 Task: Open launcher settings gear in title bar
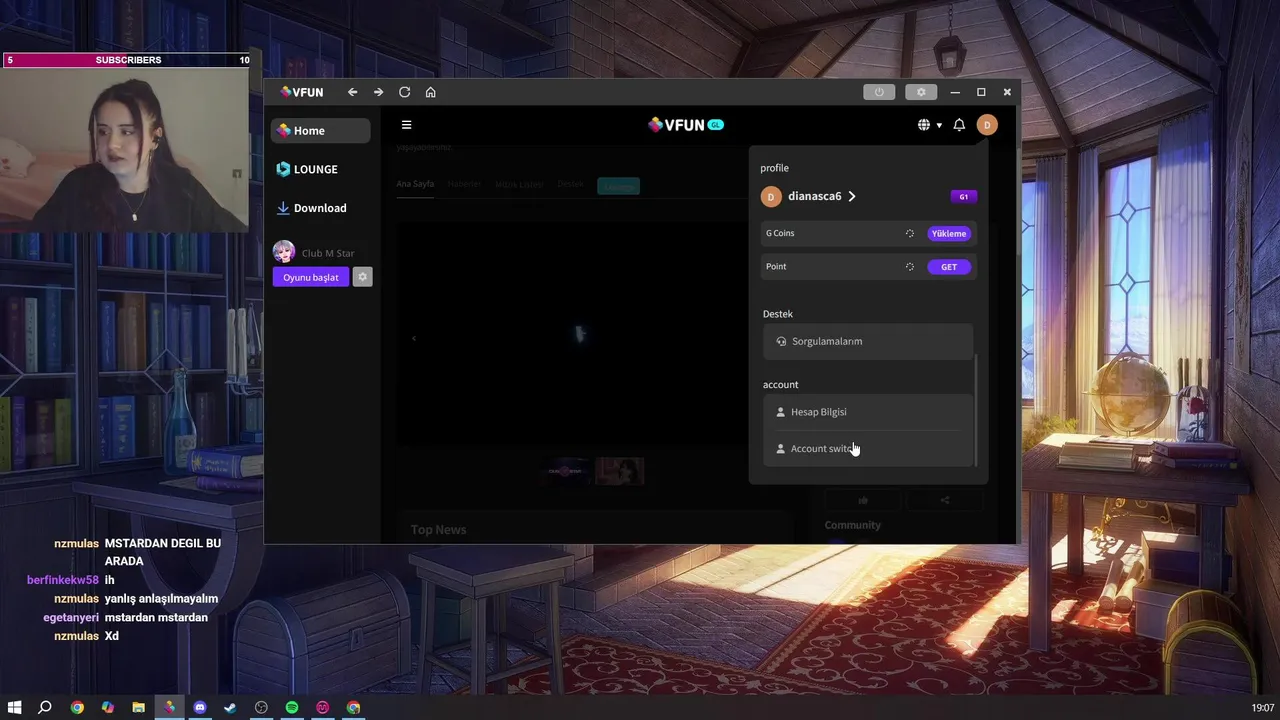pyautogui.click(x=921, y=92)
